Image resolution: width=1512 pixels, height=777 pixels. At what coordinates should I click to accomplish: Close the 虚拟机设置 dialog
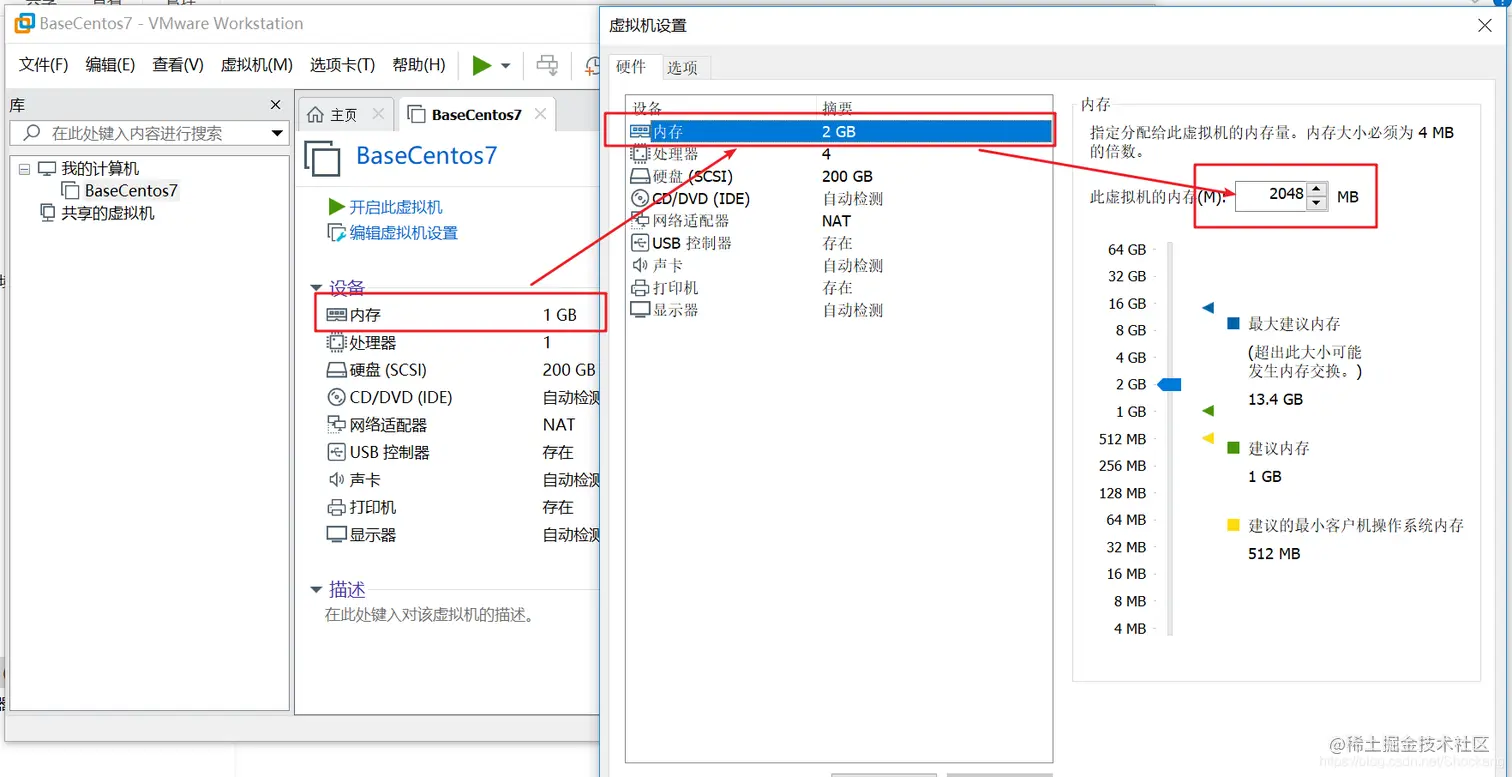[1485, 26]
